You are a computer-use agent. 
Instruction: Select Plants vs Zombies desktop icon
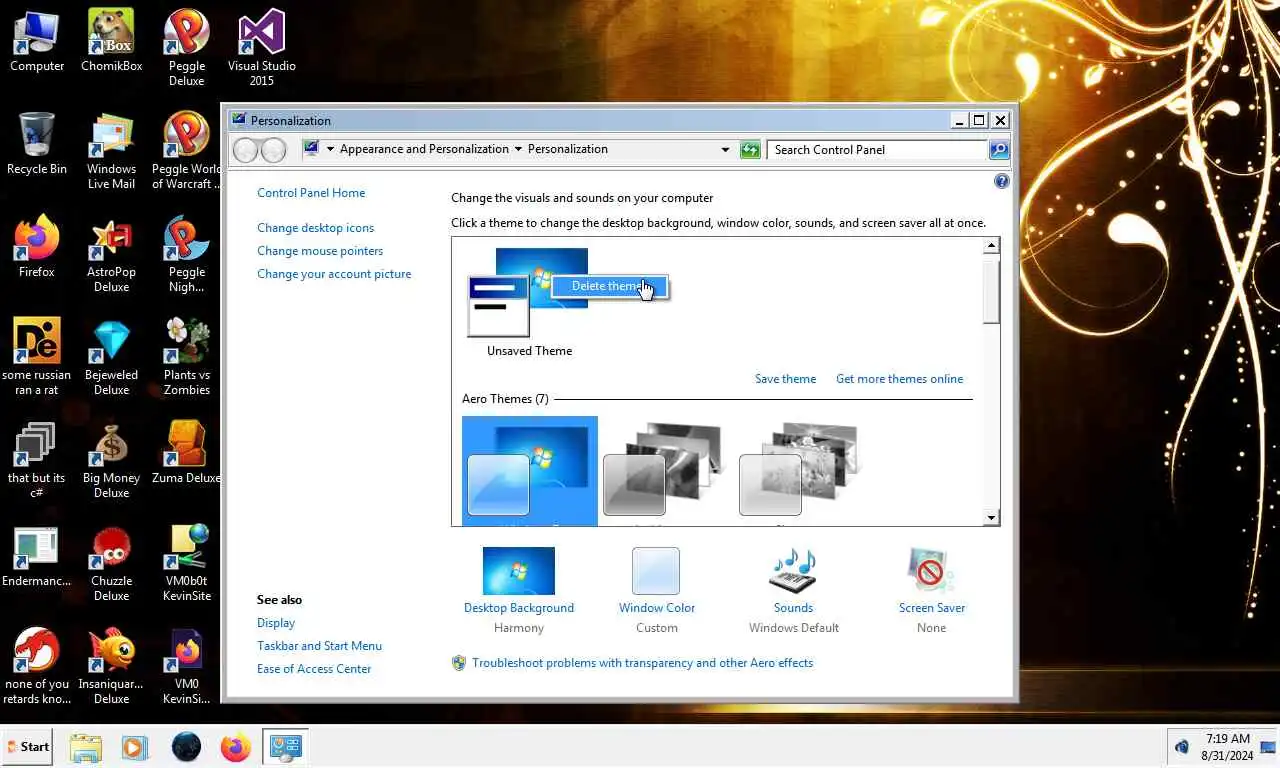(x=186, y=357)
